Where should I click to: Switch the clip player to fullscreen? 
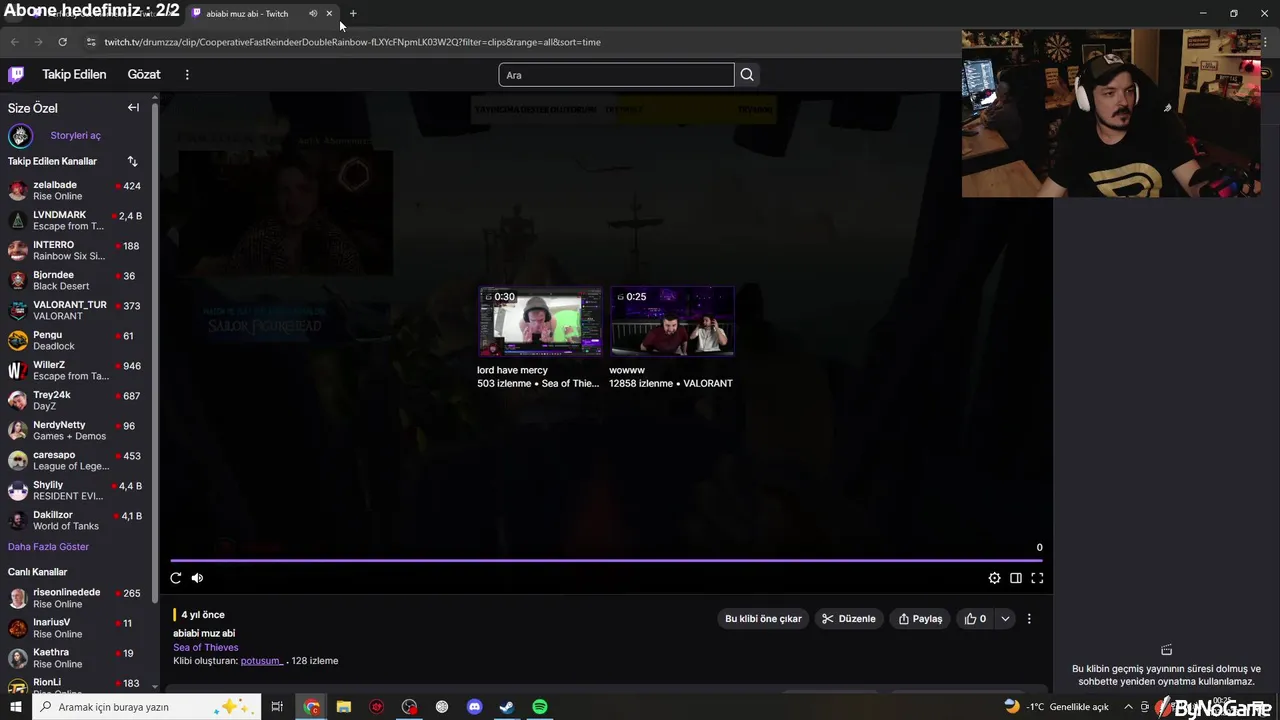coord(1037,578)
